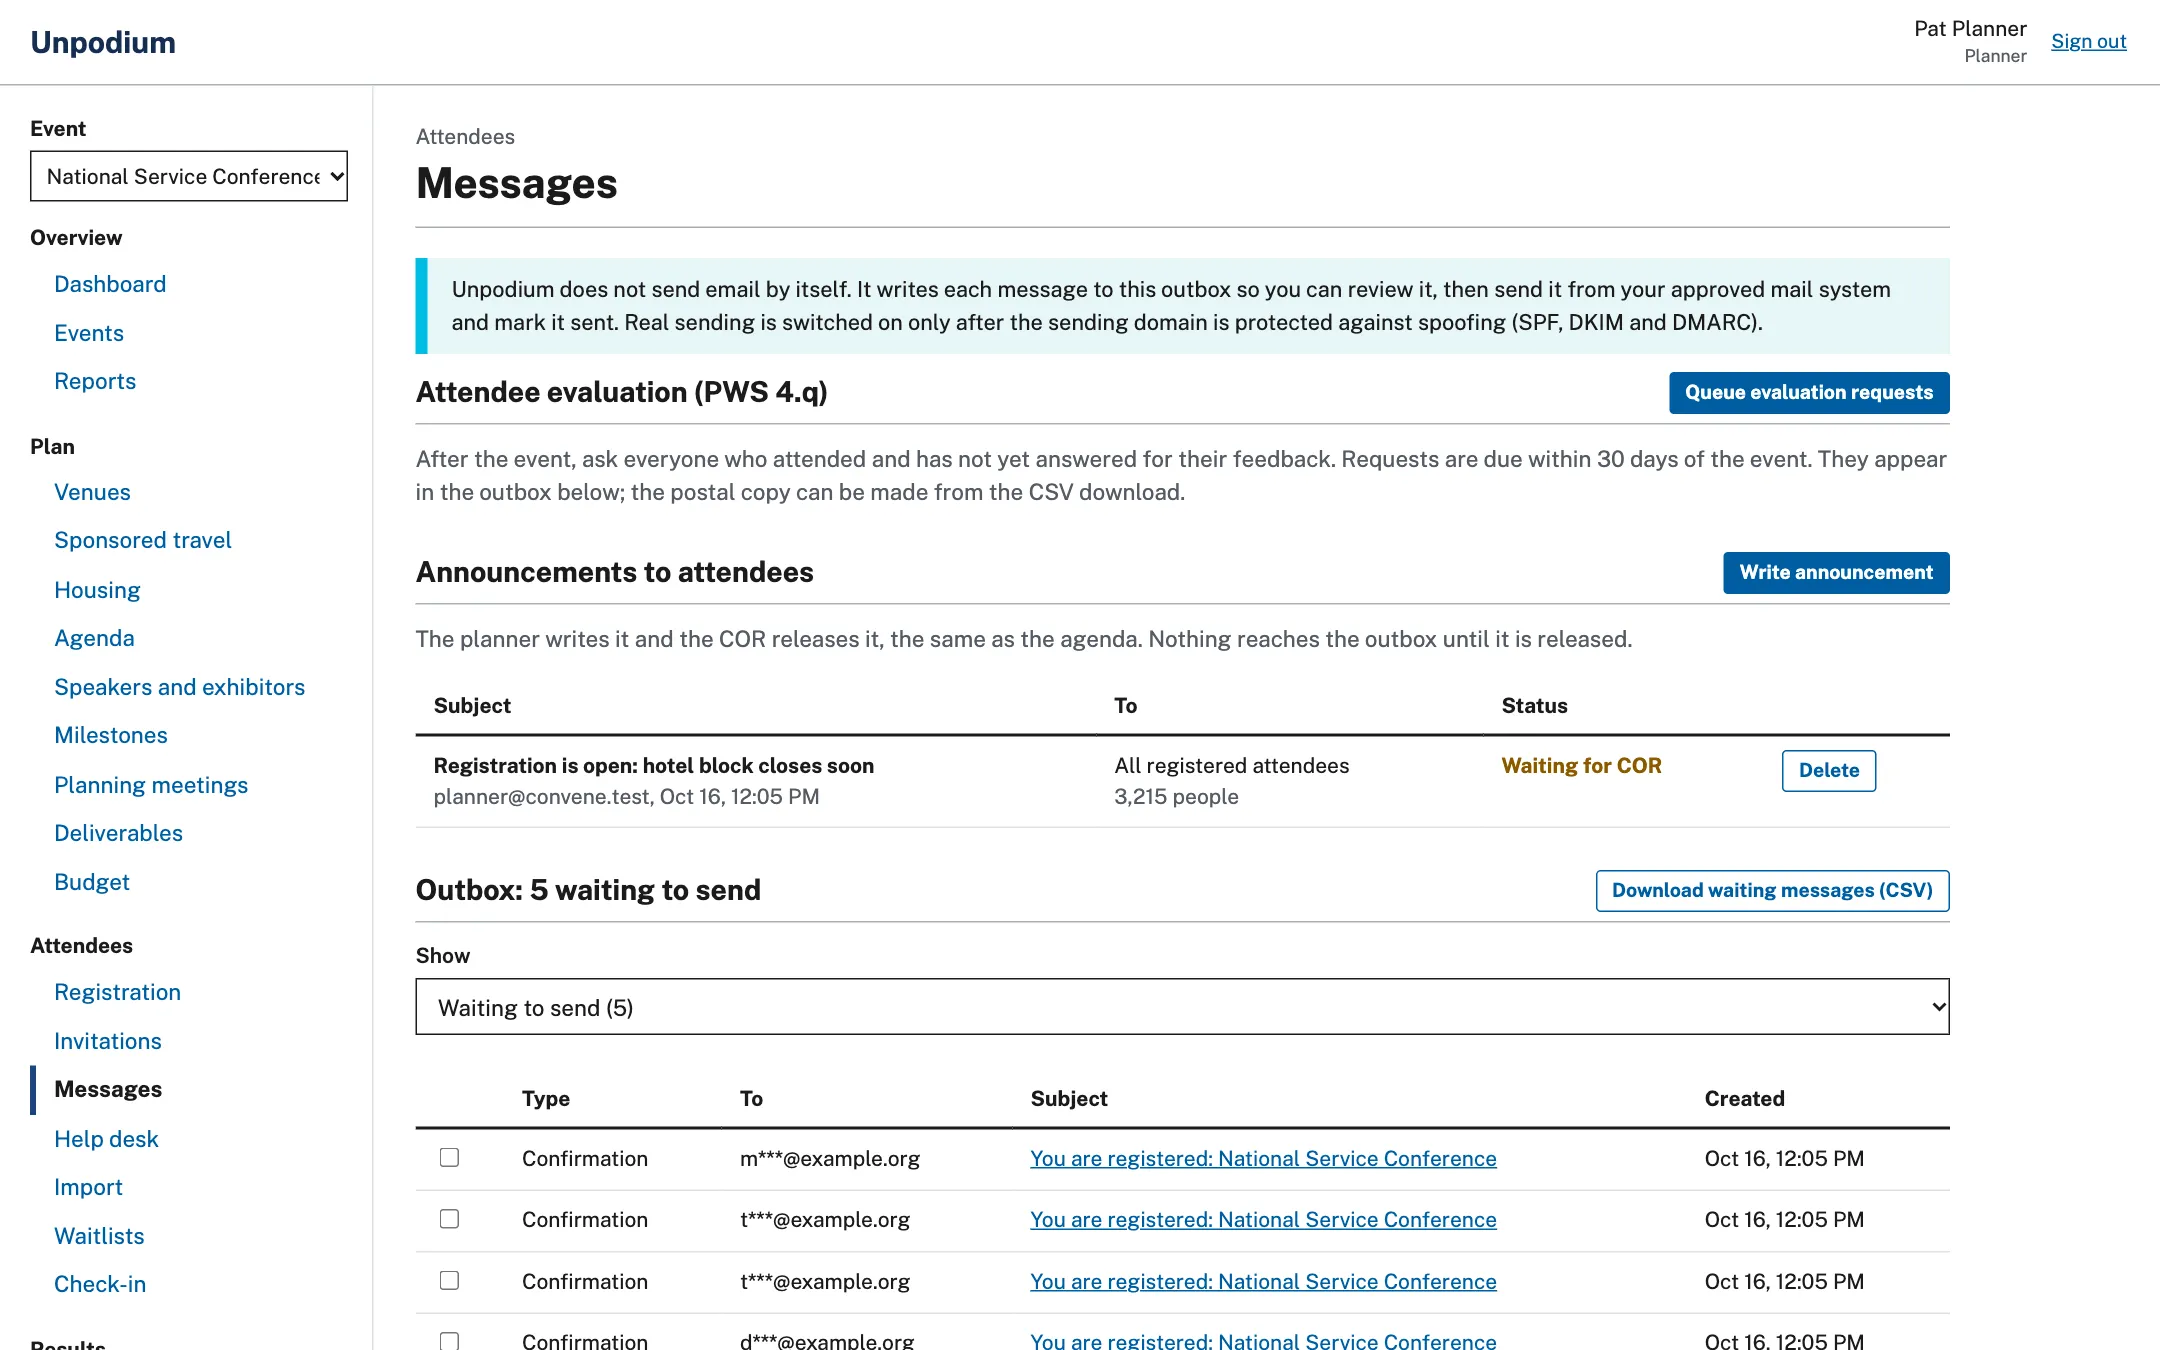Select the Messages sidebar item
Screen dimensions: 2160x1350
coord(108,1089)
